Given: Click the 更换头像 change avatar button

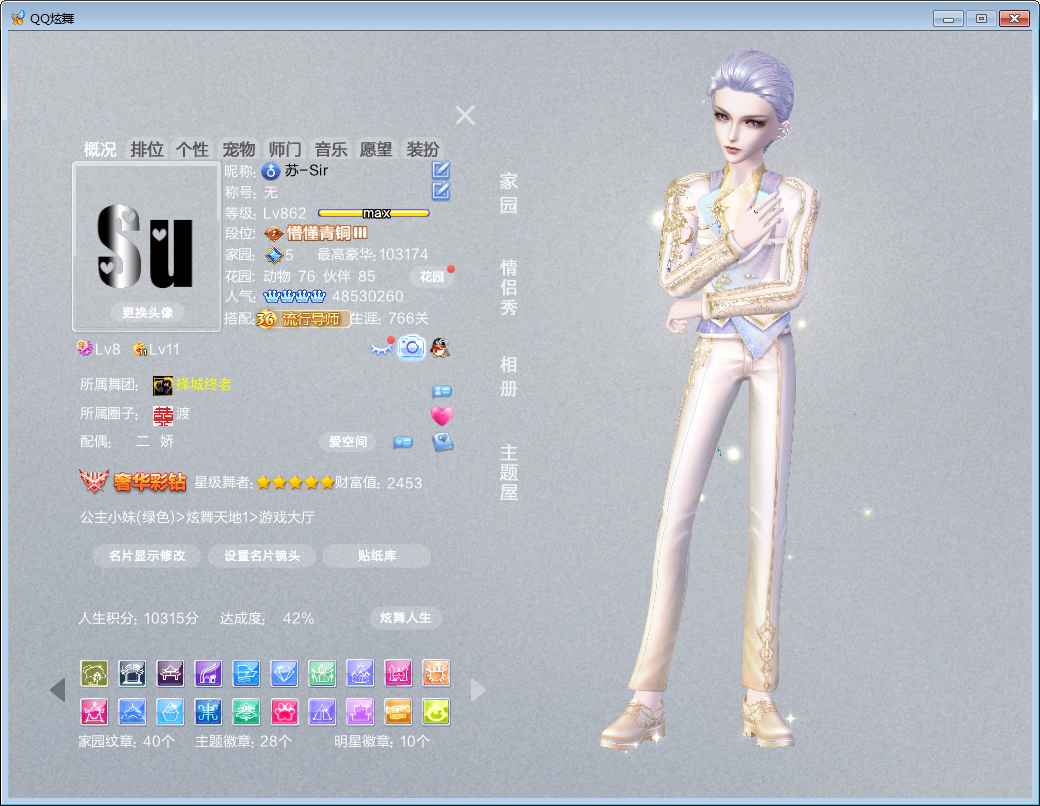Looking at the screenshot, I should tap(147, 312).
